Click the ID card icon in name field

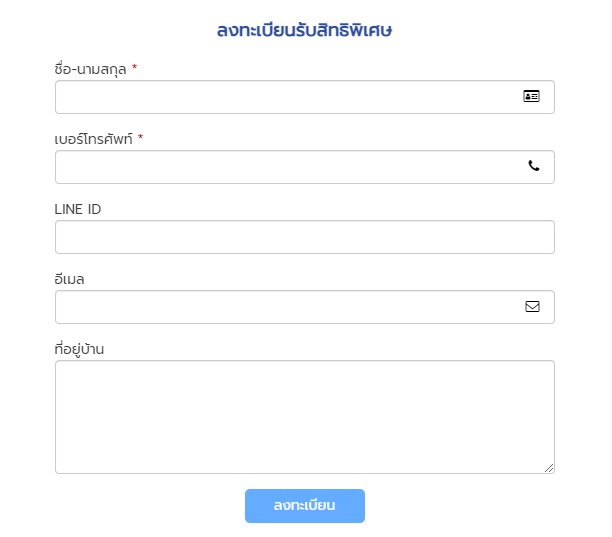coord(531,96)
